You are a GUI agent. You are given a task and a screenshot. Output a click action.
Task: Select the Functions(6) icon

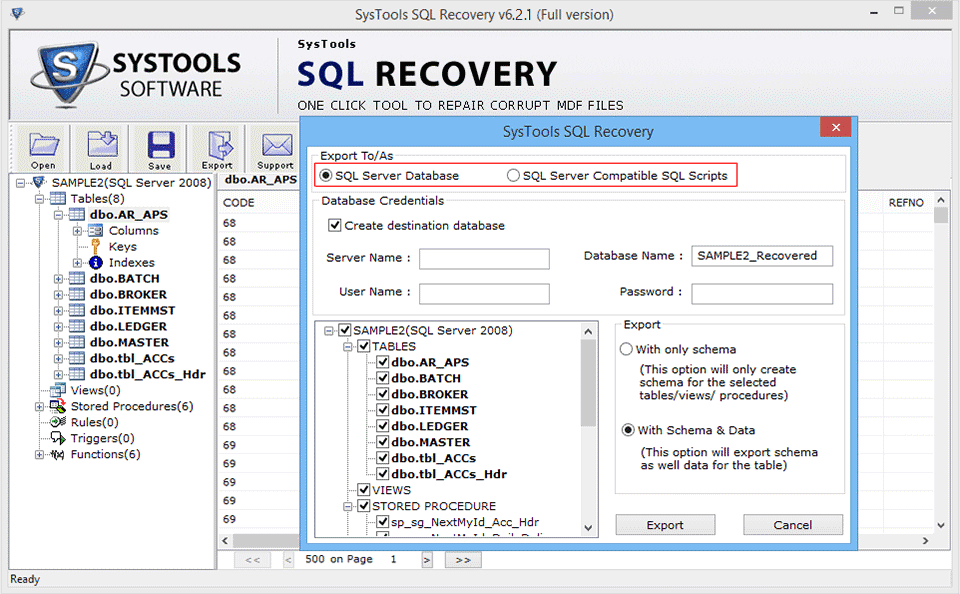tap(58, 454)
